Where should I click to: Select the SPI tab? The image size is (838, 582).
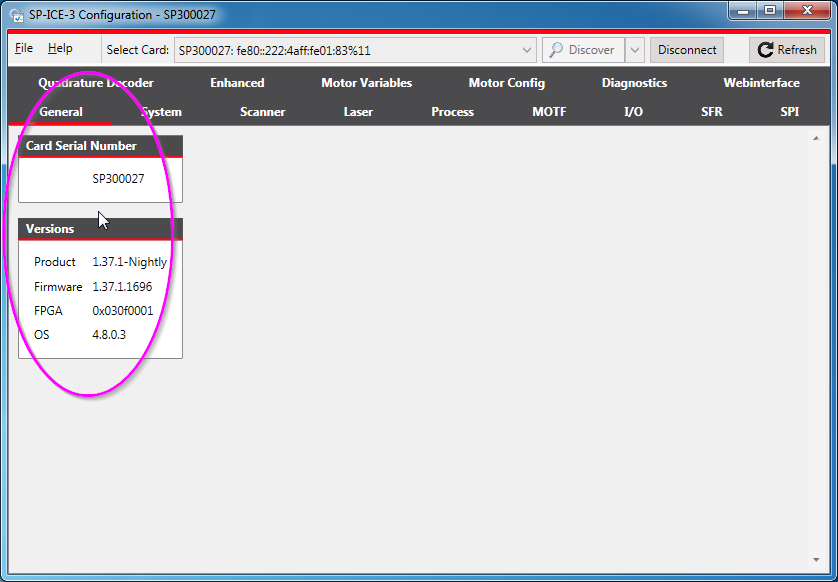click(x=789, y=112)
